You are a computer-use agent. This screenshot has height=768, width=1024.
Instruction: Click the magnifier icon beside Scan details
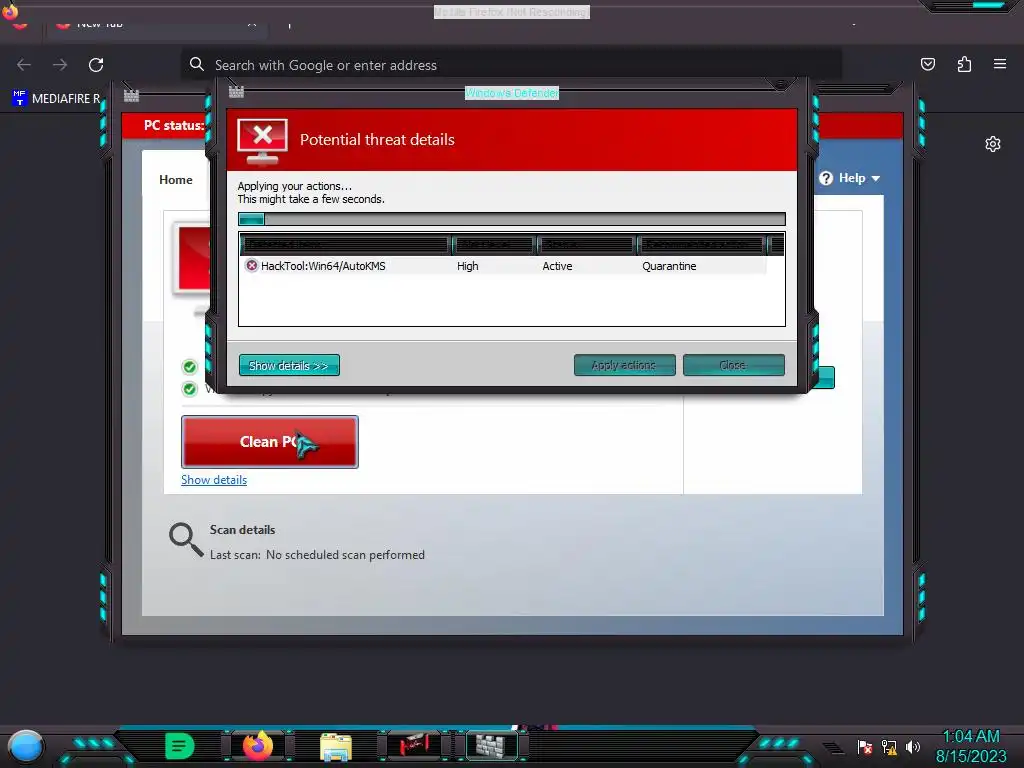click(x=186, y=539)
